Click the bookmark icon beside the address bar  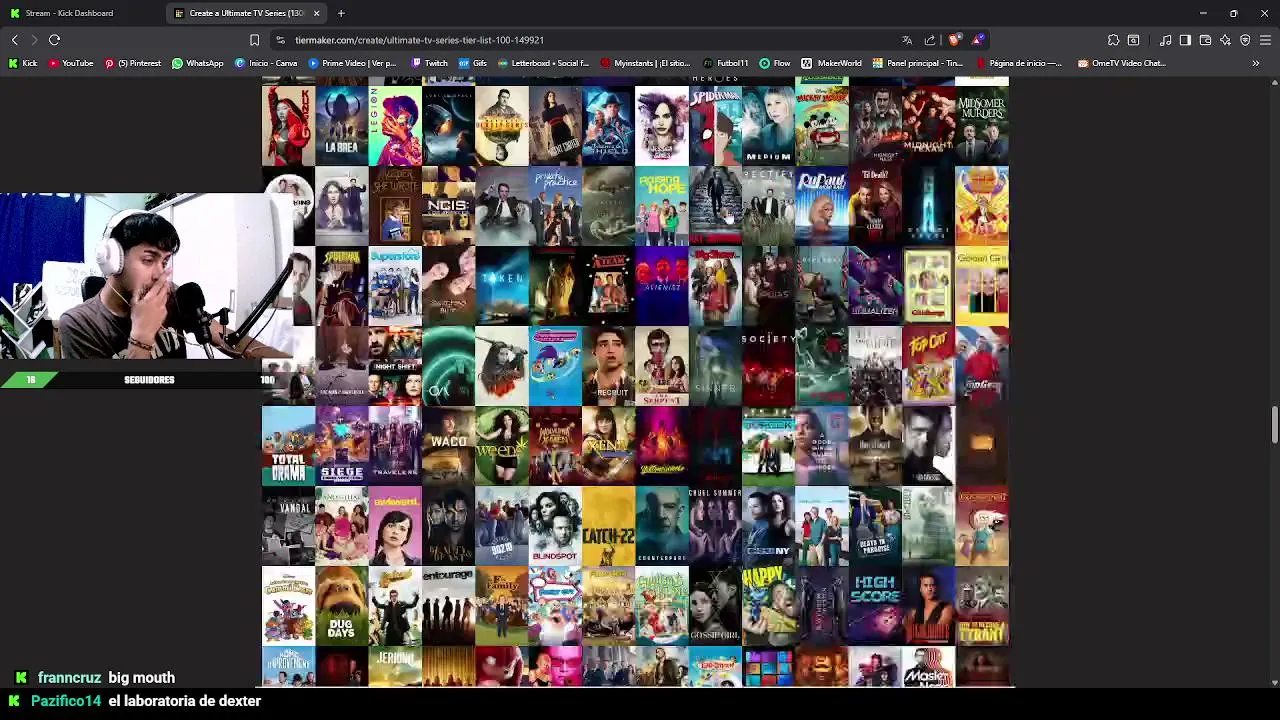pos(254,40)
